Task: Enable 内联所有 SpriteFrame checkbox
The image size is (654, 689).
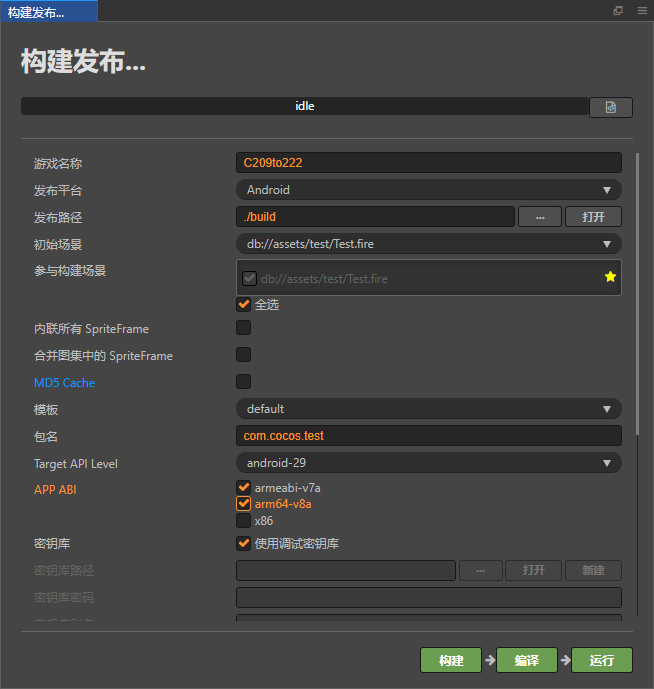Action: point(243,328)
